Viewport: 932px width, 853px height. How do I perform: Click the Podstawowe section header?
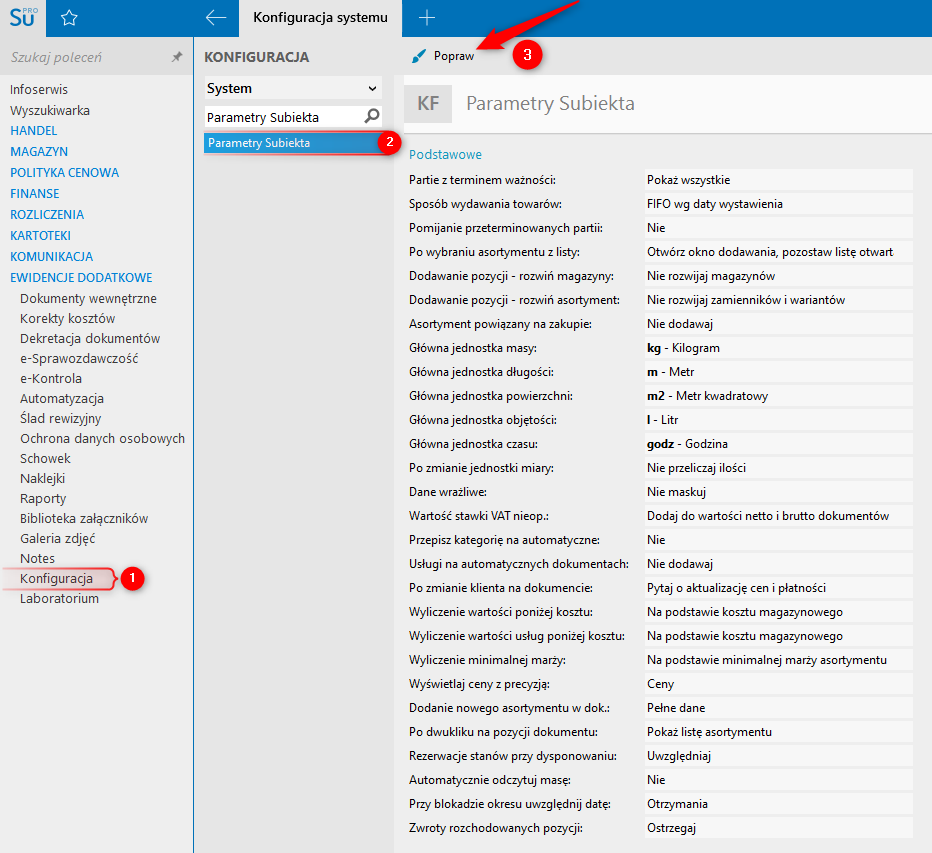(x=445, y=155)
